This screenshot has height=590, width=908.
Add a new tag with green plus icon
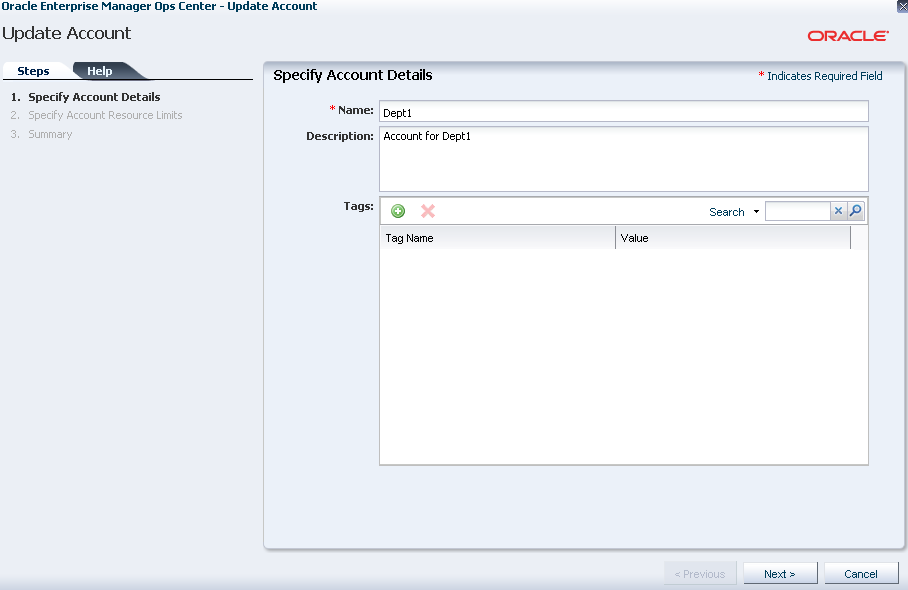[398, 211]
